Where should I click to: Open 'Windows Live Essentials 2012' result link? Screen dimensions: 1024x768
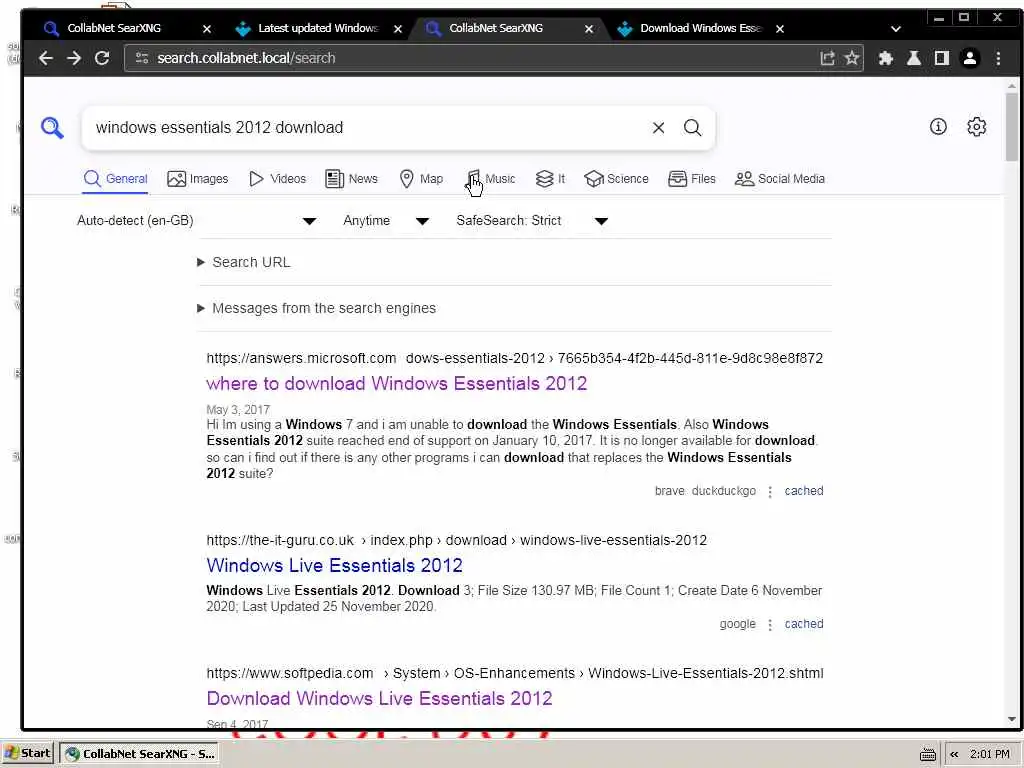(334, 566)
